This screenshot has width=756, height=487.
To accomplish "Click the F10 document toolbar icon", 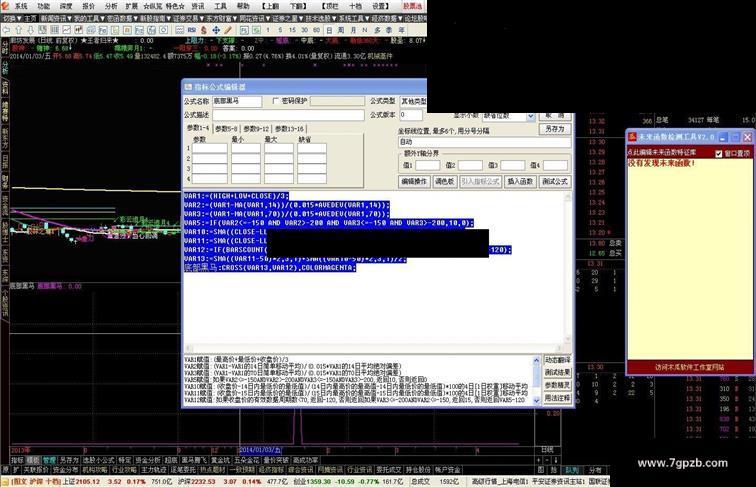I will (103, 30).
